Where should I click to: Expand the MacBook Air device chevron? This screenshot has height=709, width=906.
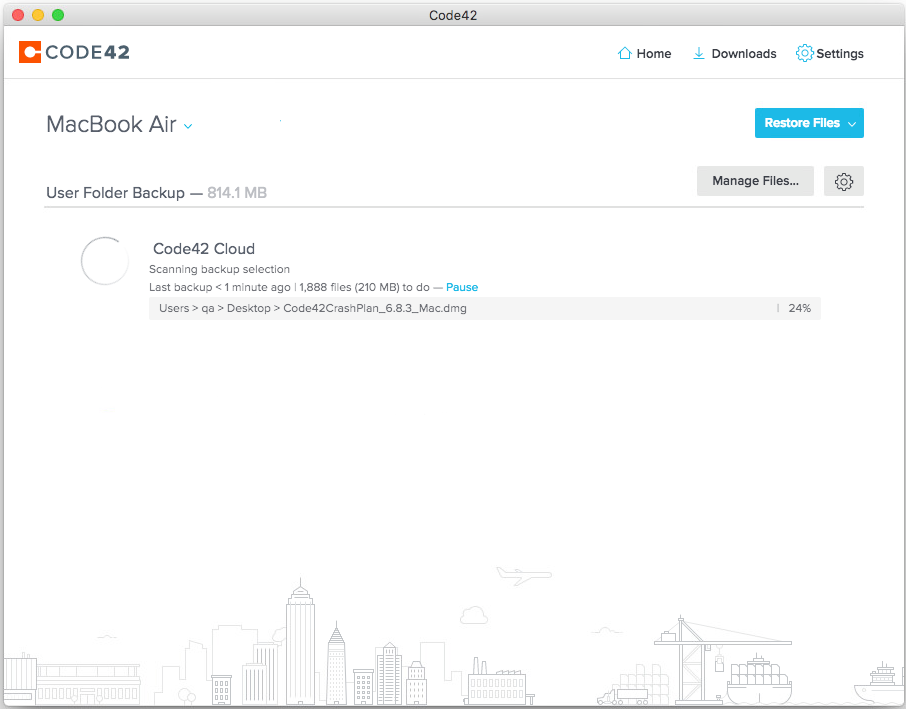pyautogui.click(x=188, y=126)
